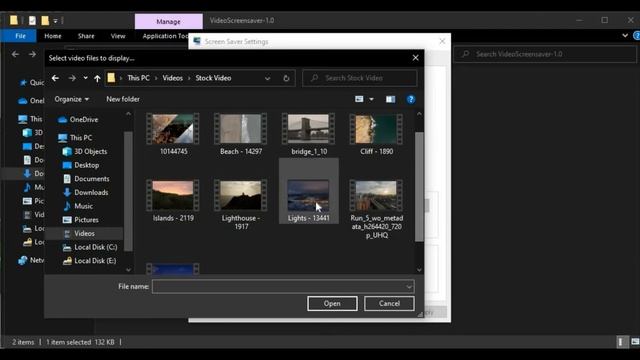640x360 pixels.
Task: Click Videos in the address path
Action: pos(173,78)
